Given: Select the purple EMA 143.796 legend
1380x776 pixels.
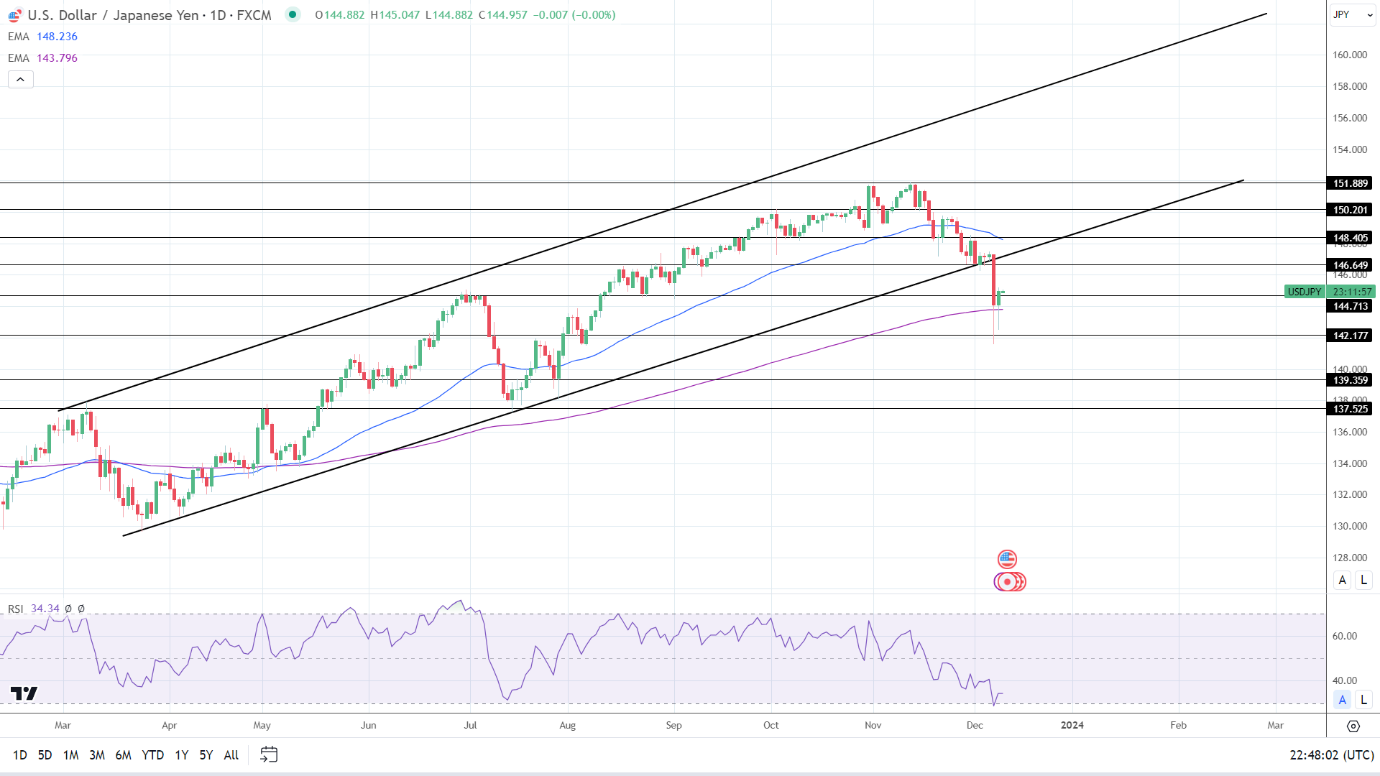Looking at the screenshot, I should coord(43,58).
